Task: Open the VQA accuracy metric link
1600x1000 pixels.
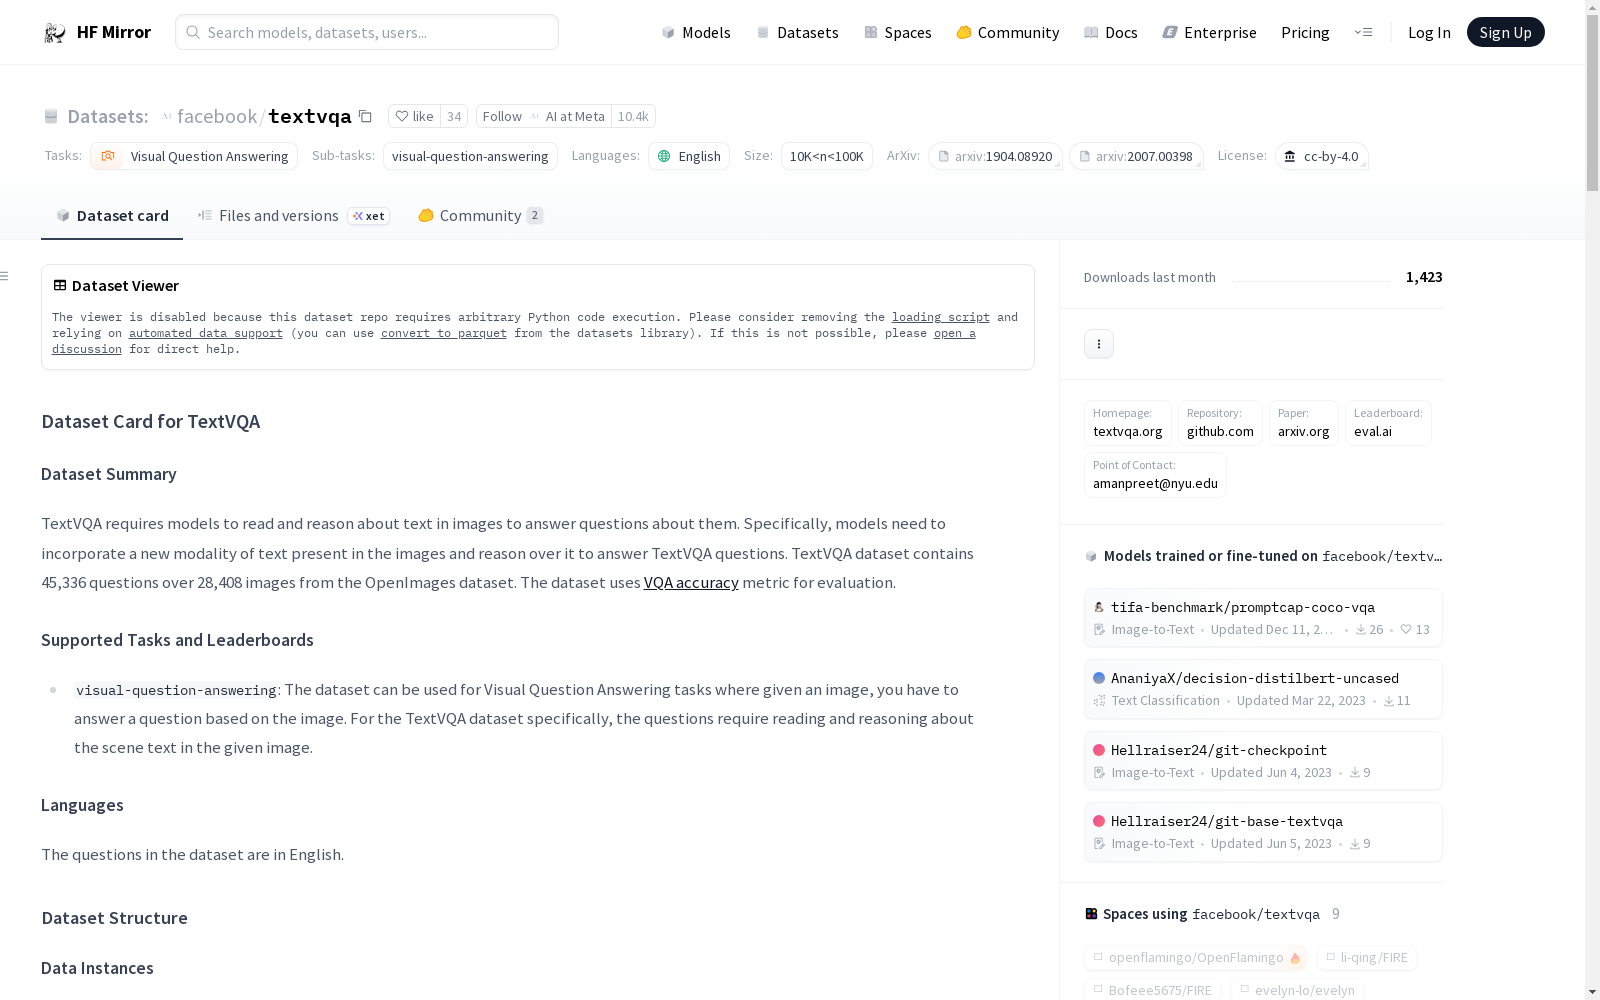Action: tap(691, 582)
